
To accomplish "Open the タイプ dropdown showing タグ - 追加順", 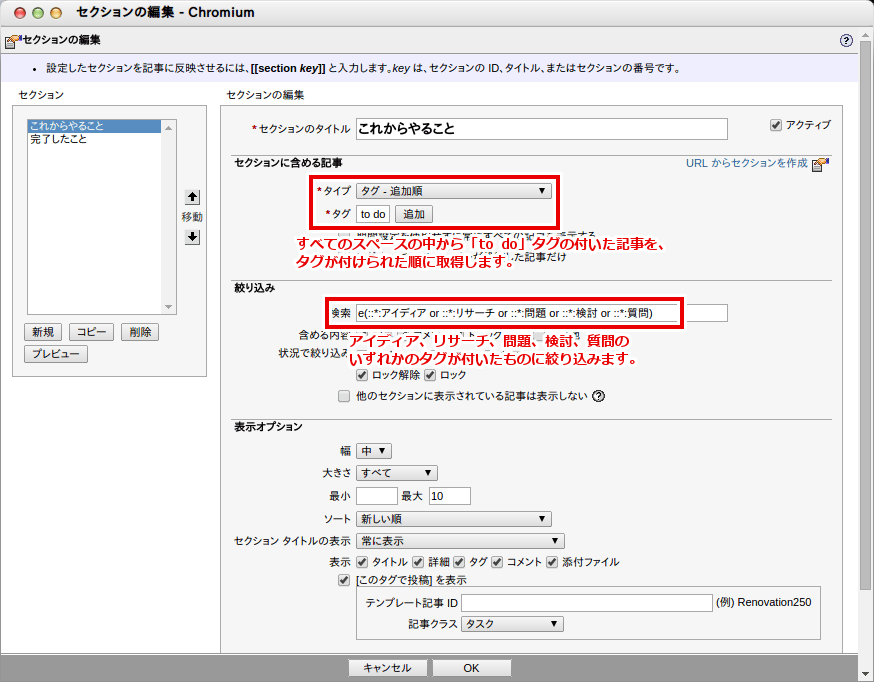I will 453,190.
